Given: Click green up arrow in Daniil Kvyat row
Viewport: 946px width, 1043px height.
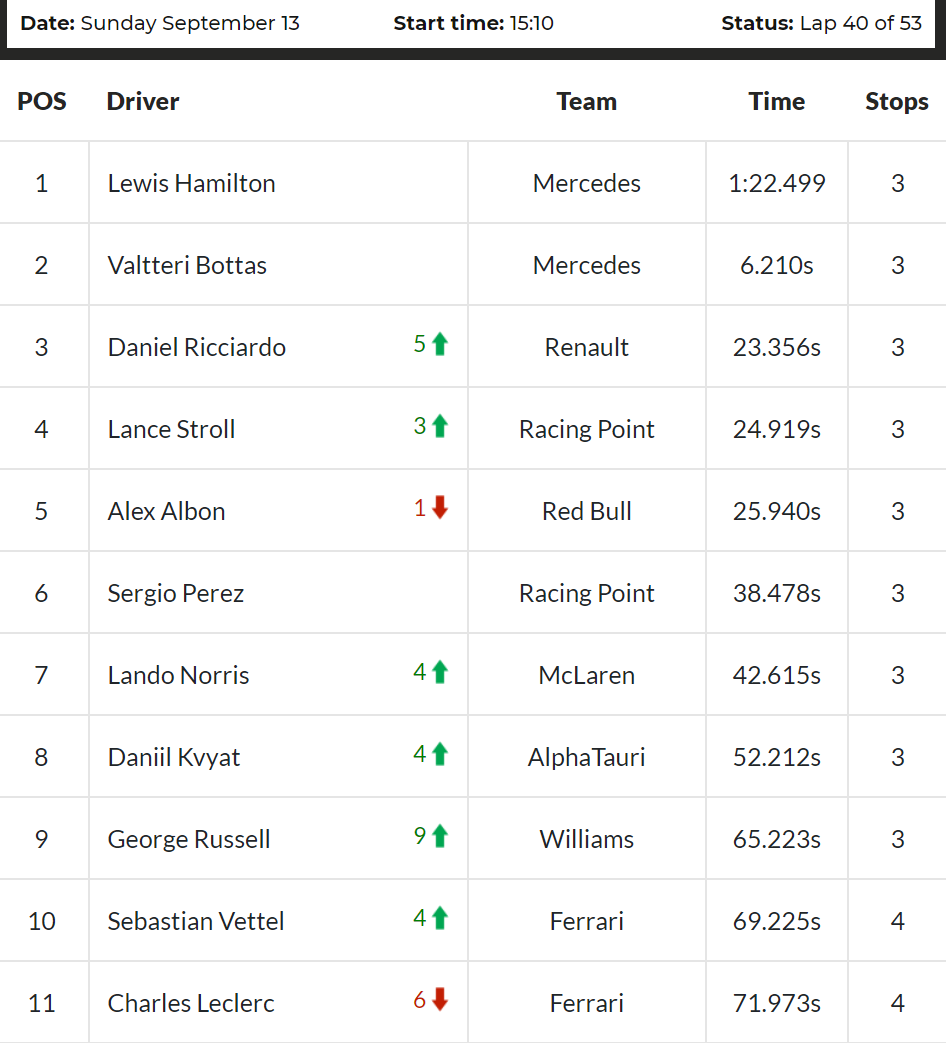Looking at the screenshot, I should coord(440,754).
